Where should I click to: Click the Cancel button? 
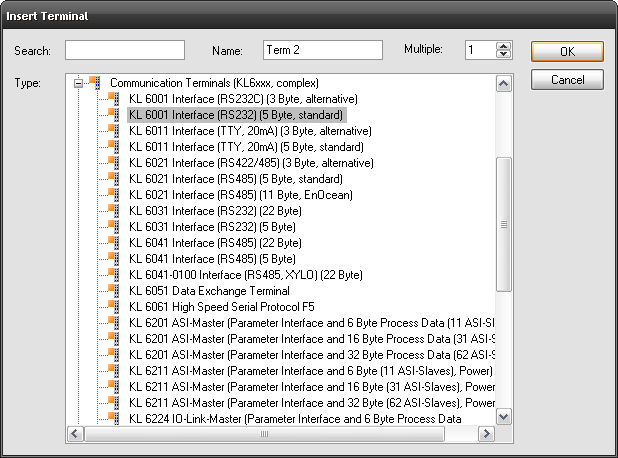(567, 80)
